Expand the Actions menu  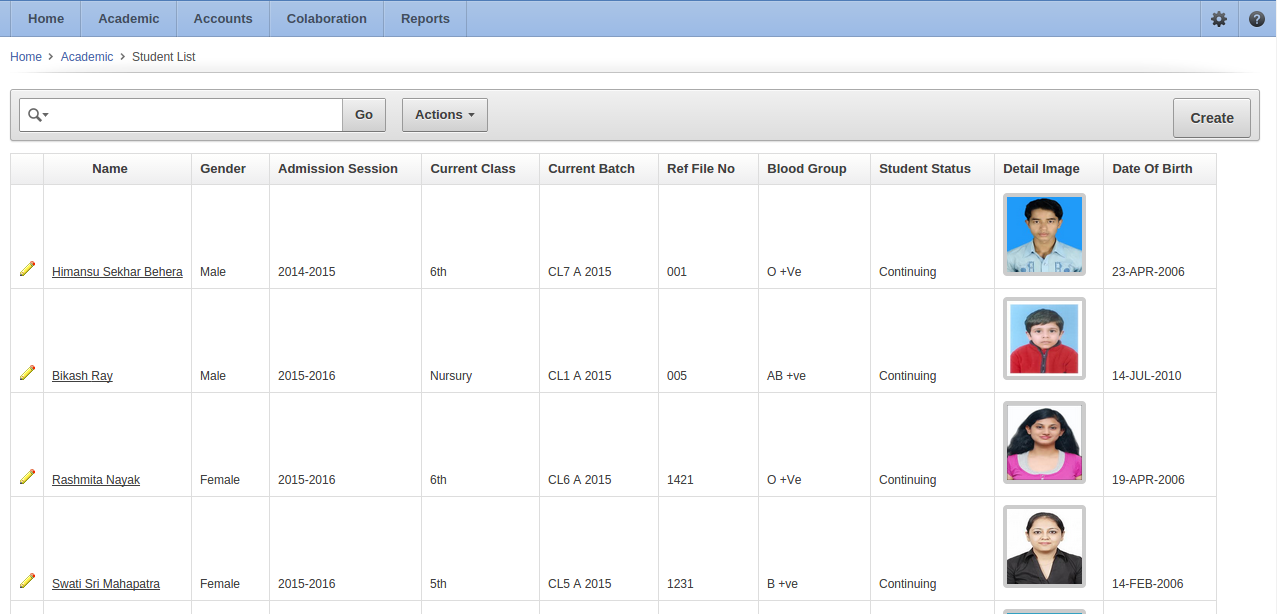point(445,115)
